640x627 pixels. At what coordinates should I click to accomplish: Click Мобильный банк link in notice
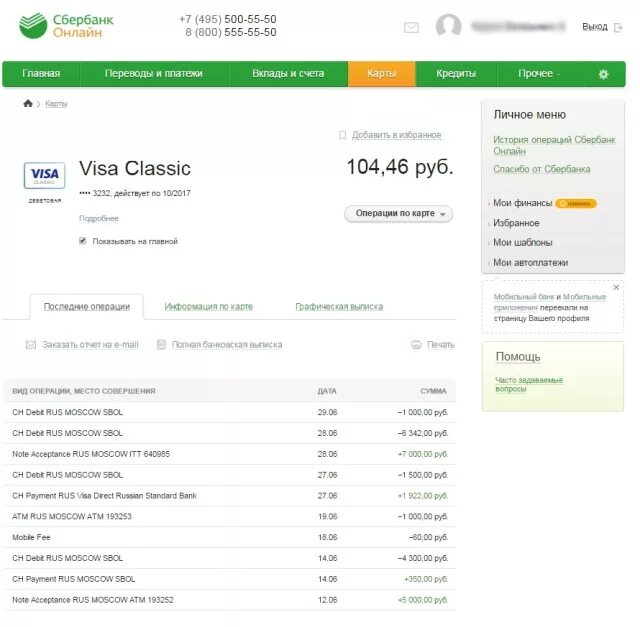(x=524, y=297)
